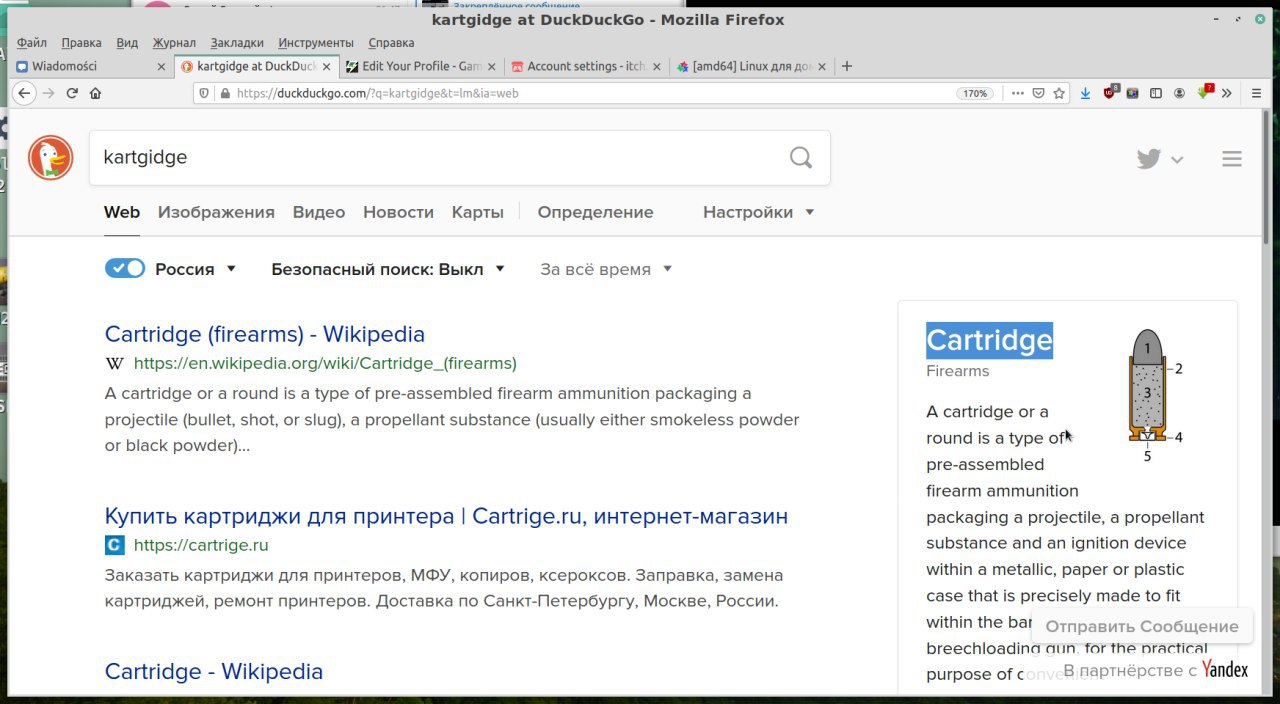The width and height of the screenshot is (1280, 704).
Task: Open Безопасный поиск dropdown
Action: click(x=388, y=269)
